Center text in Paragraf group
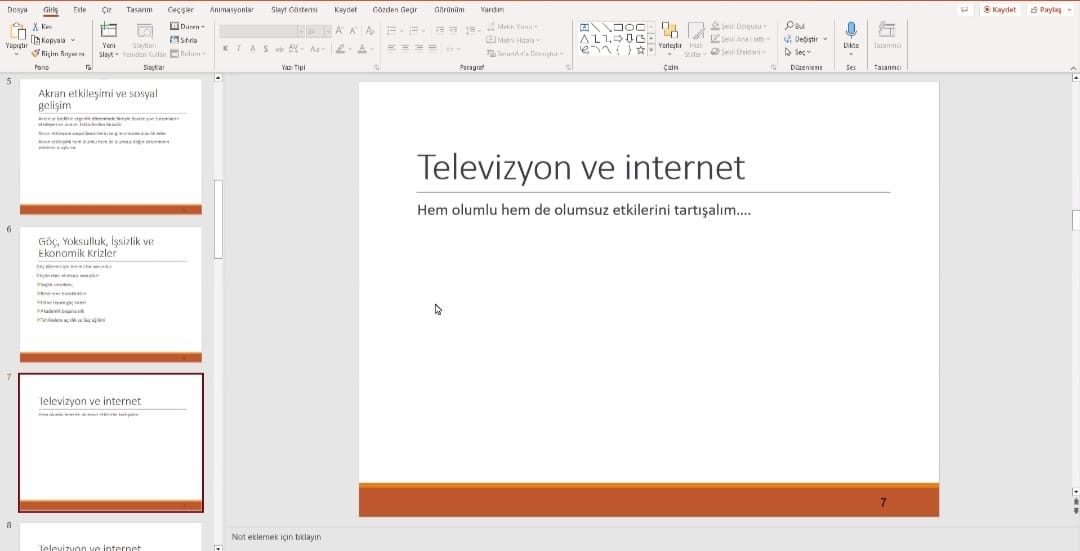Screen dimensions: 1080x551 coord(405,48)
